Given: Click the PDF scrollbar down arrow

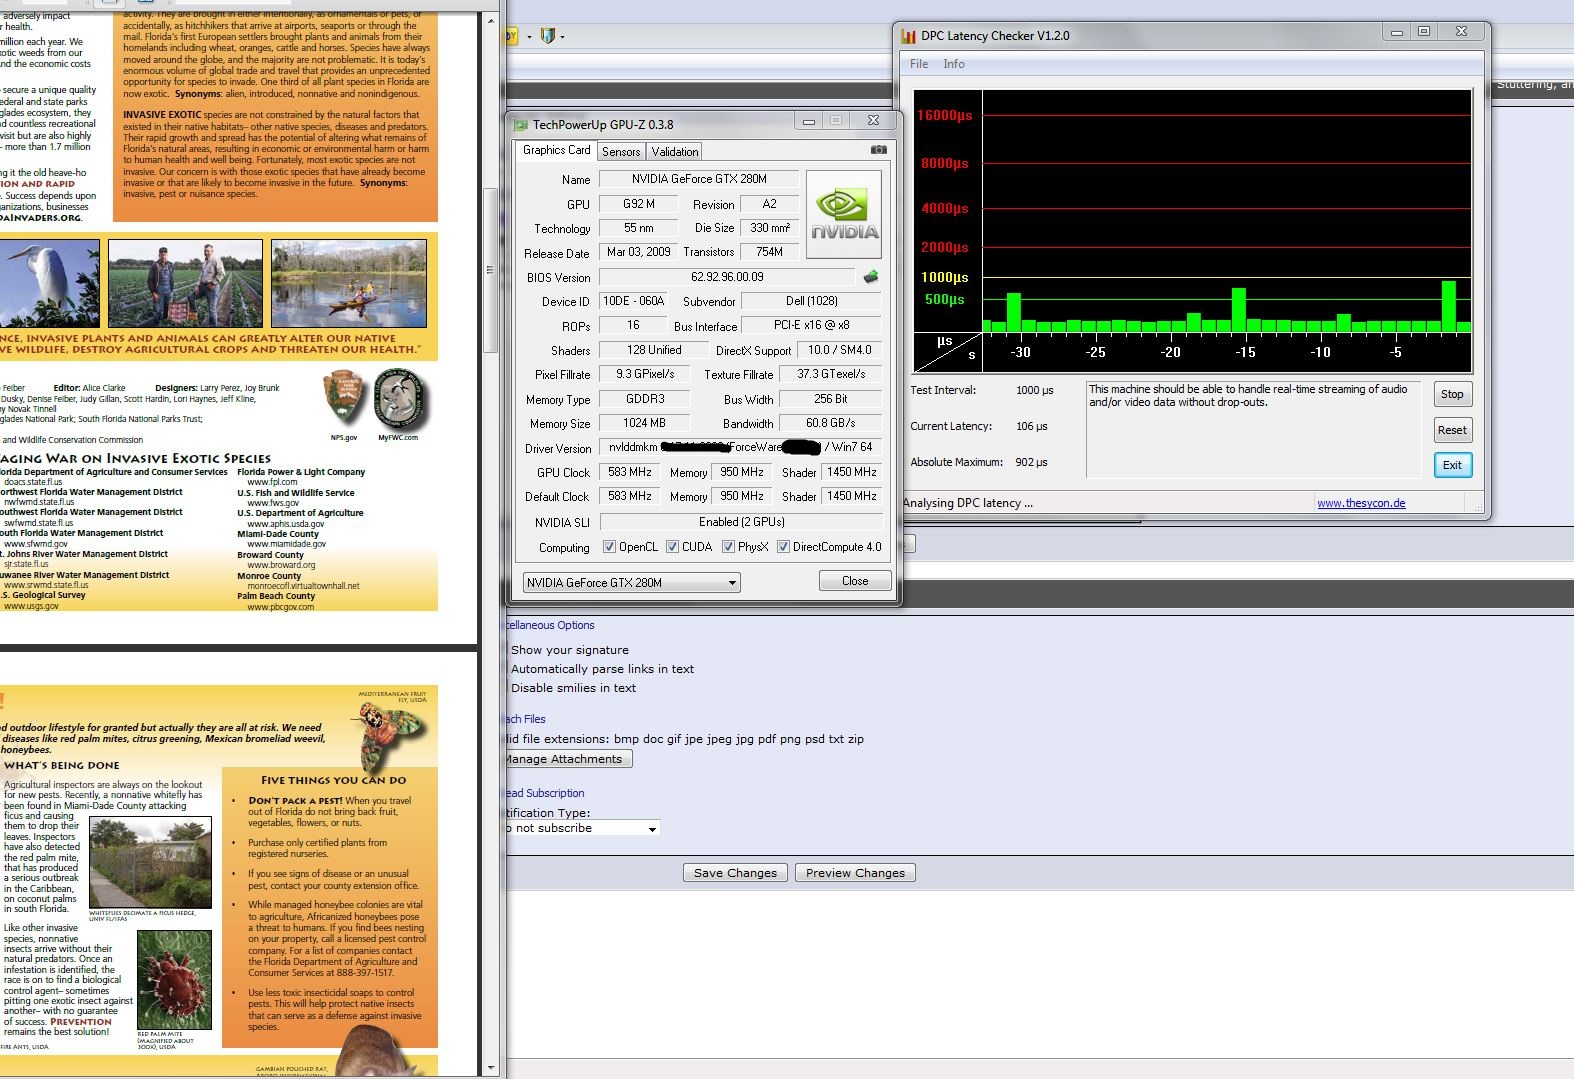Looking at the screenshot, I should pyautogui.click(x=490, y=1068).
